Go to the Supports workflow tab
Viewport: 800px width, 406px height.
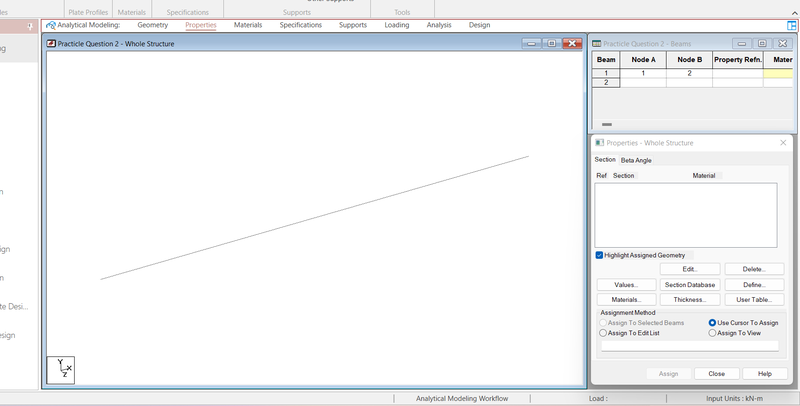[353, 25]
